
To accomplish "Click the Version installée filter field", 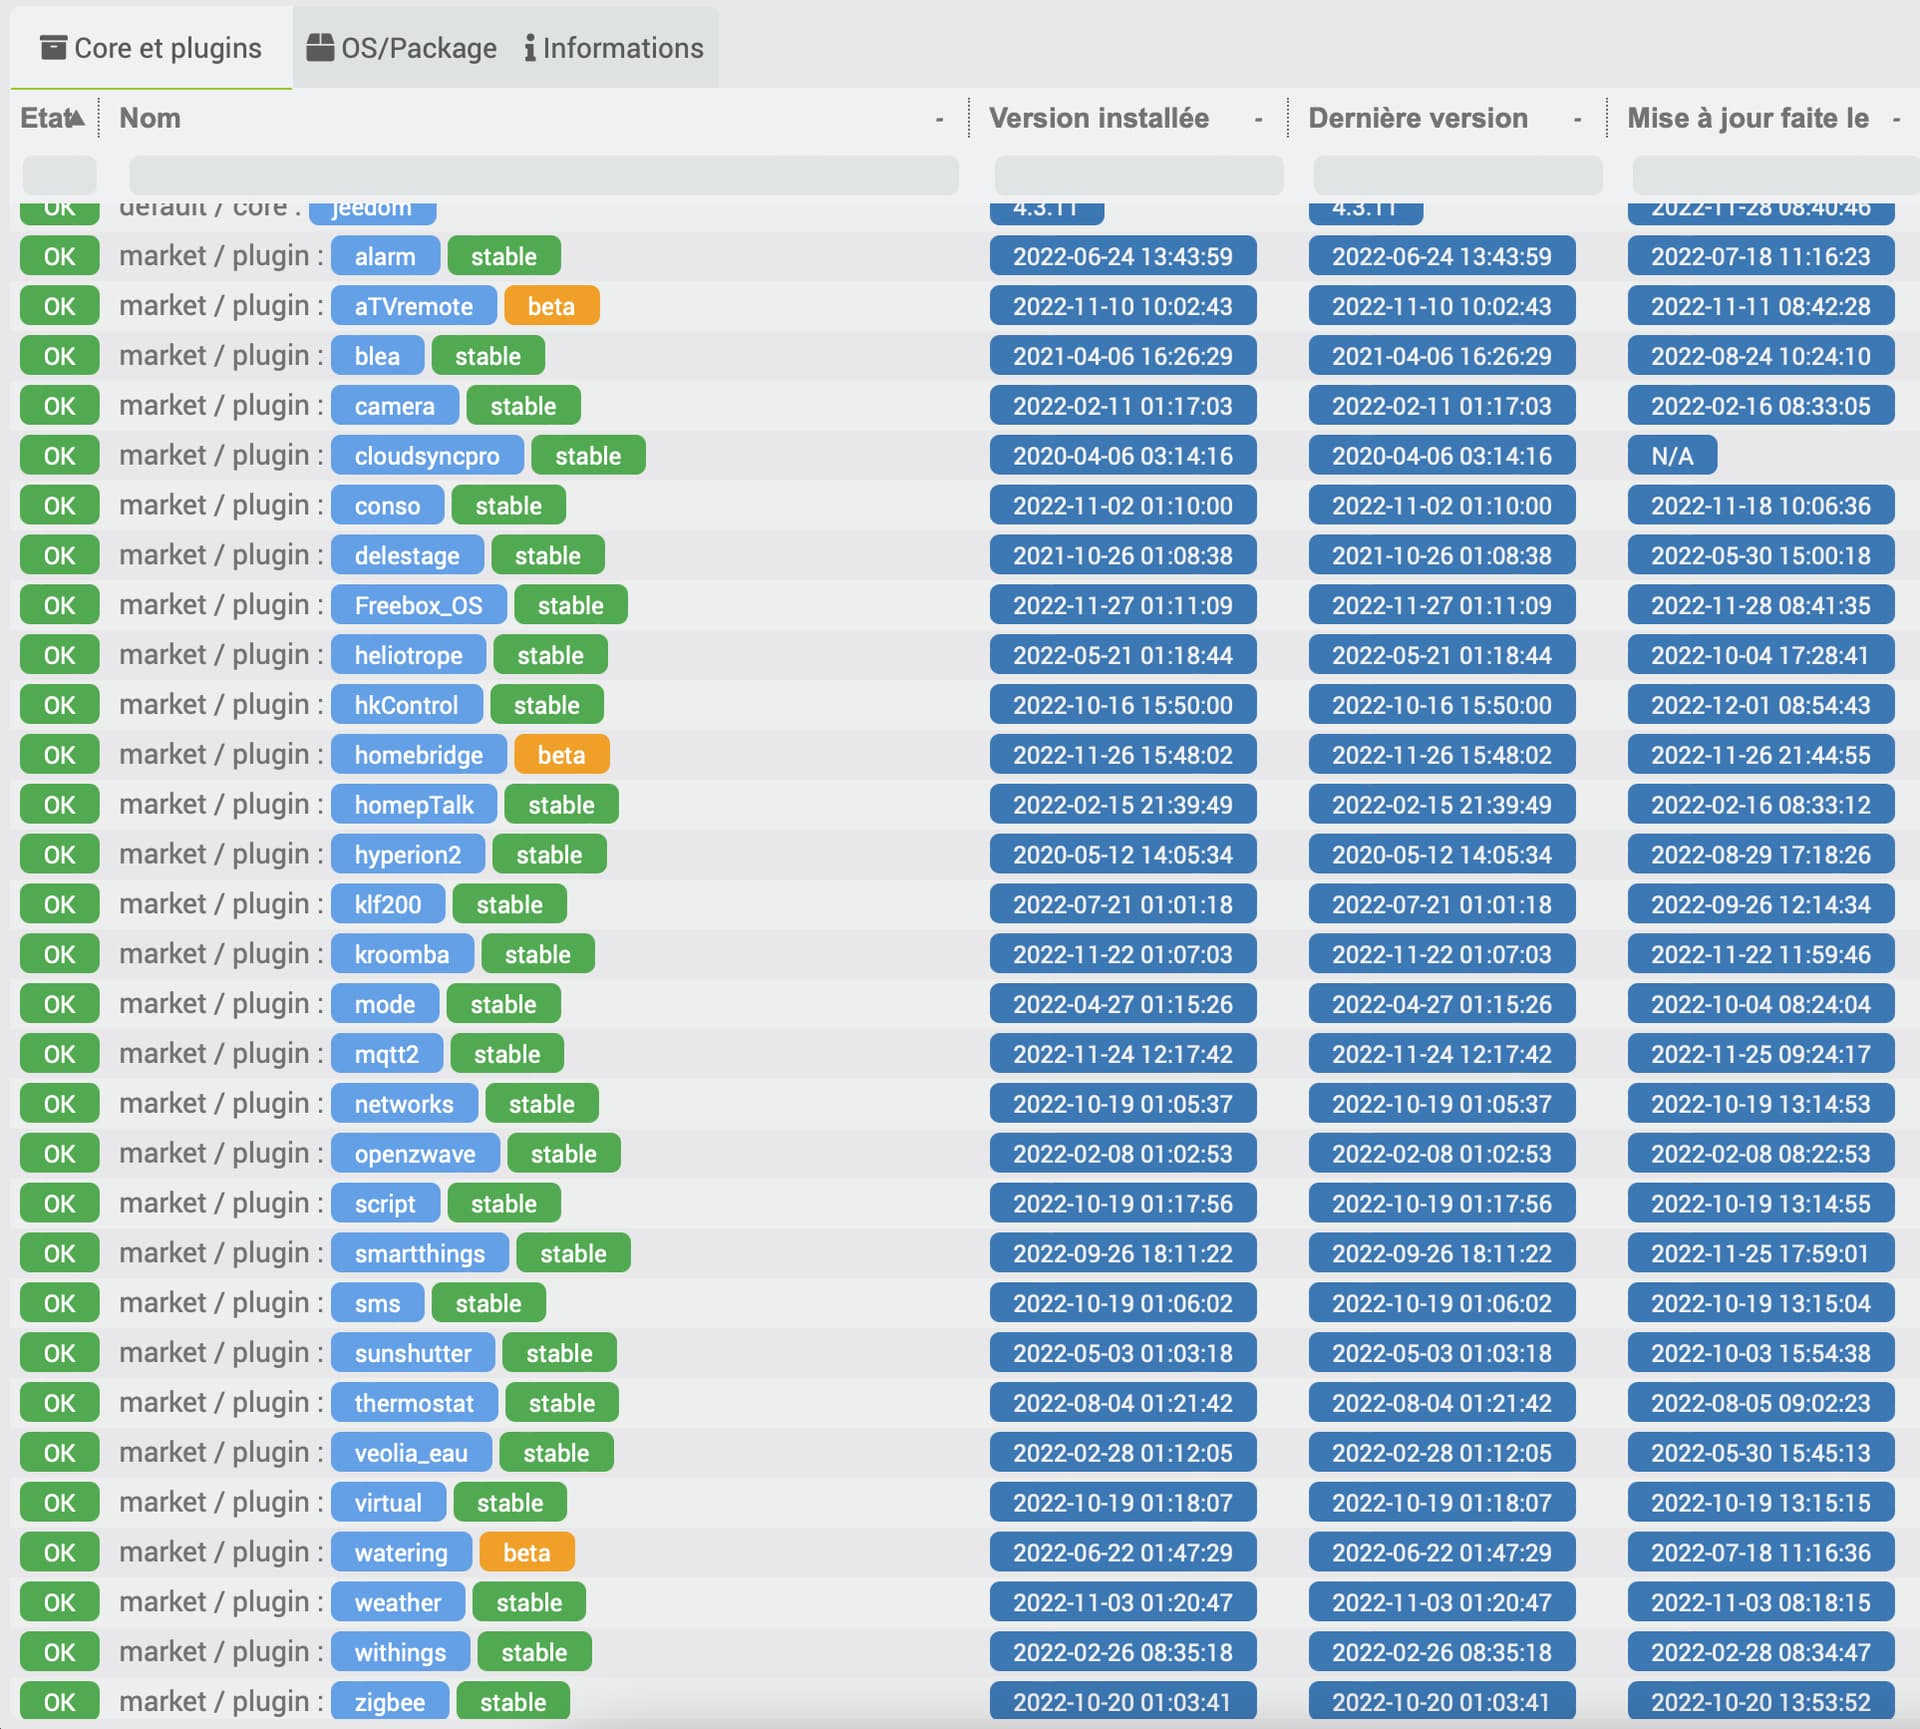I will (1138, 175).
